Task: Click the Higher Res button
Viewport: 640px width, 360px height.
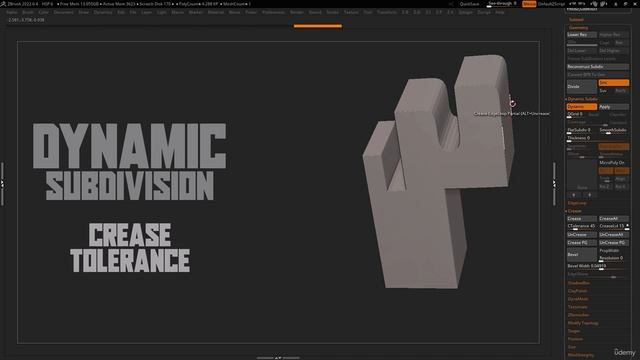Action: (613, 35)
